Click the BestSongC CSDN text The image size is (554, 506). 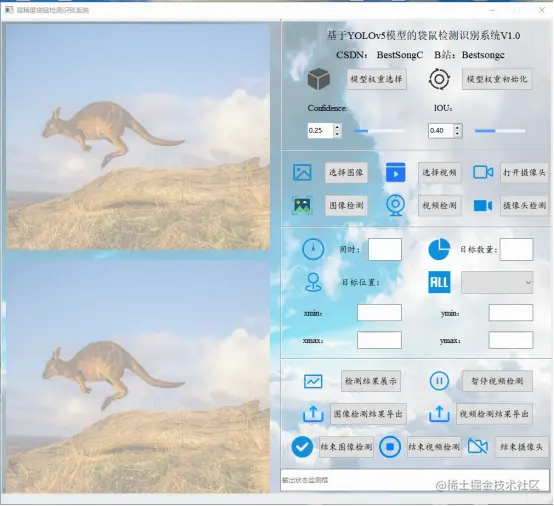[400, 55]
